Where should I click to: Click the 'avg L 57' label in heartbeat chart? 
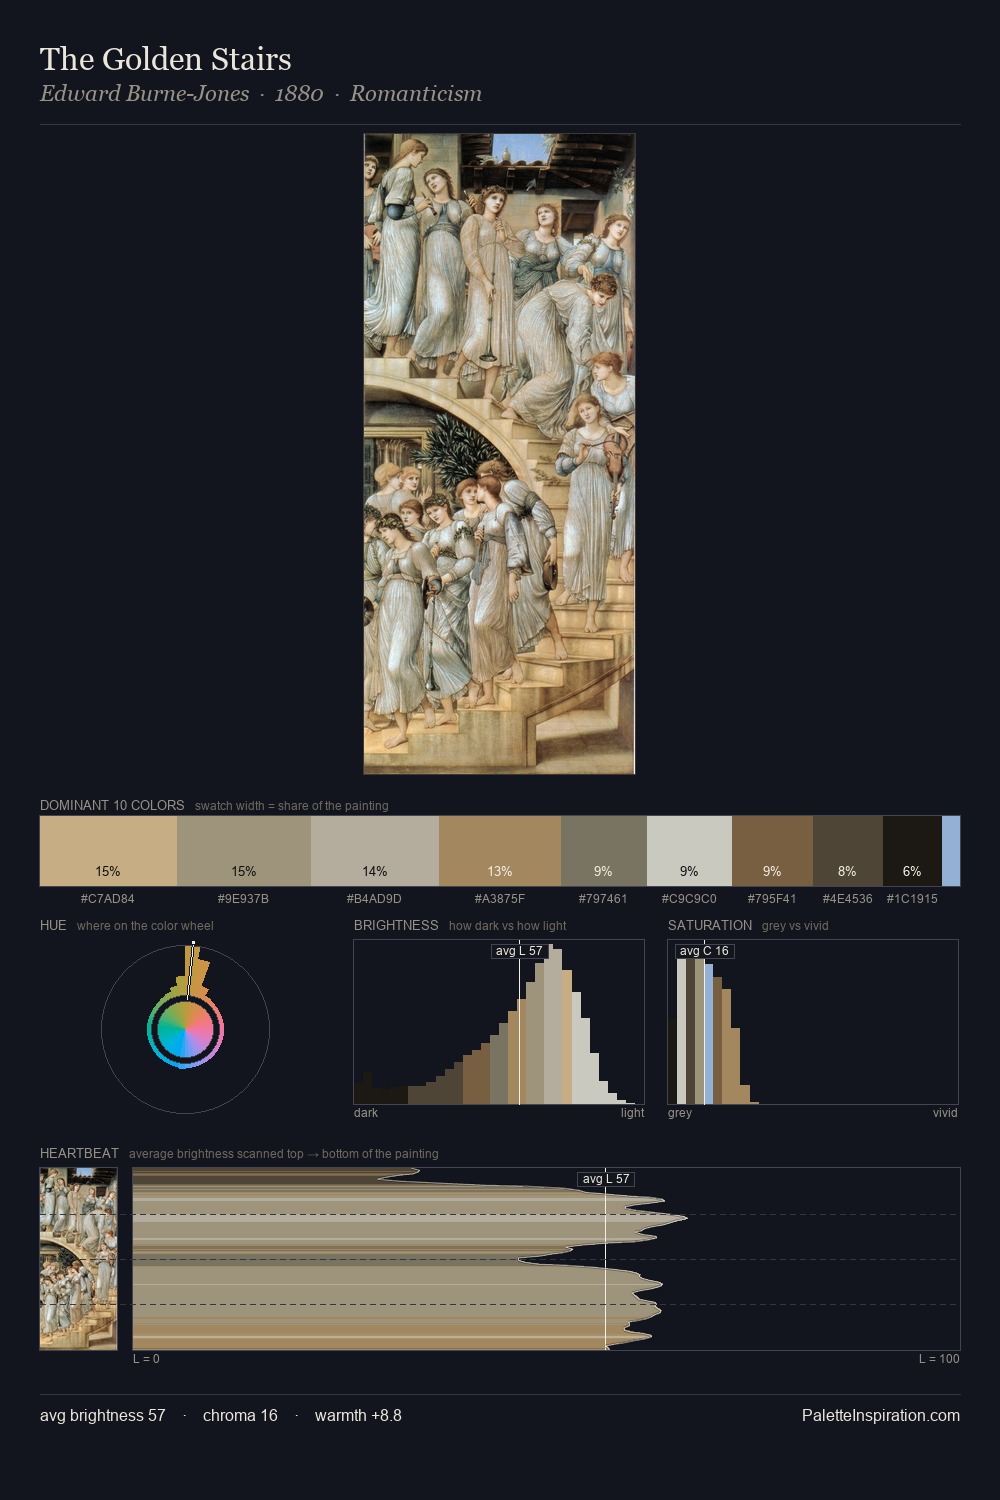(x=606, y=1179)
